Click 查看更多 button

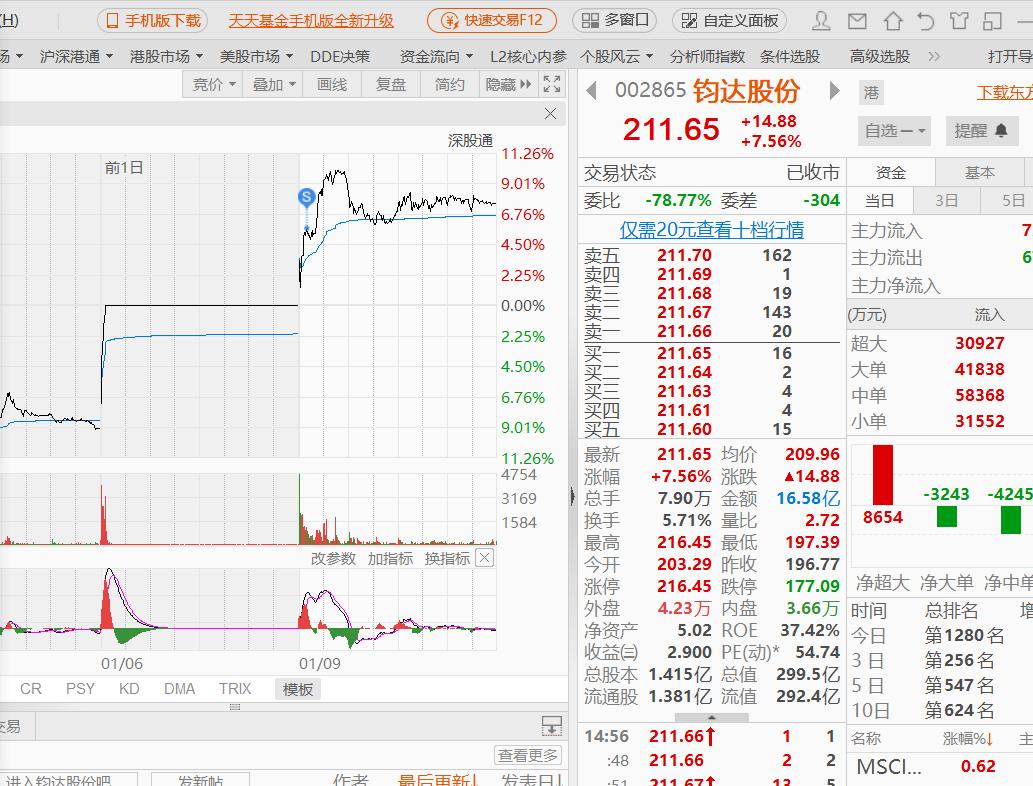[x=528, y=755]
